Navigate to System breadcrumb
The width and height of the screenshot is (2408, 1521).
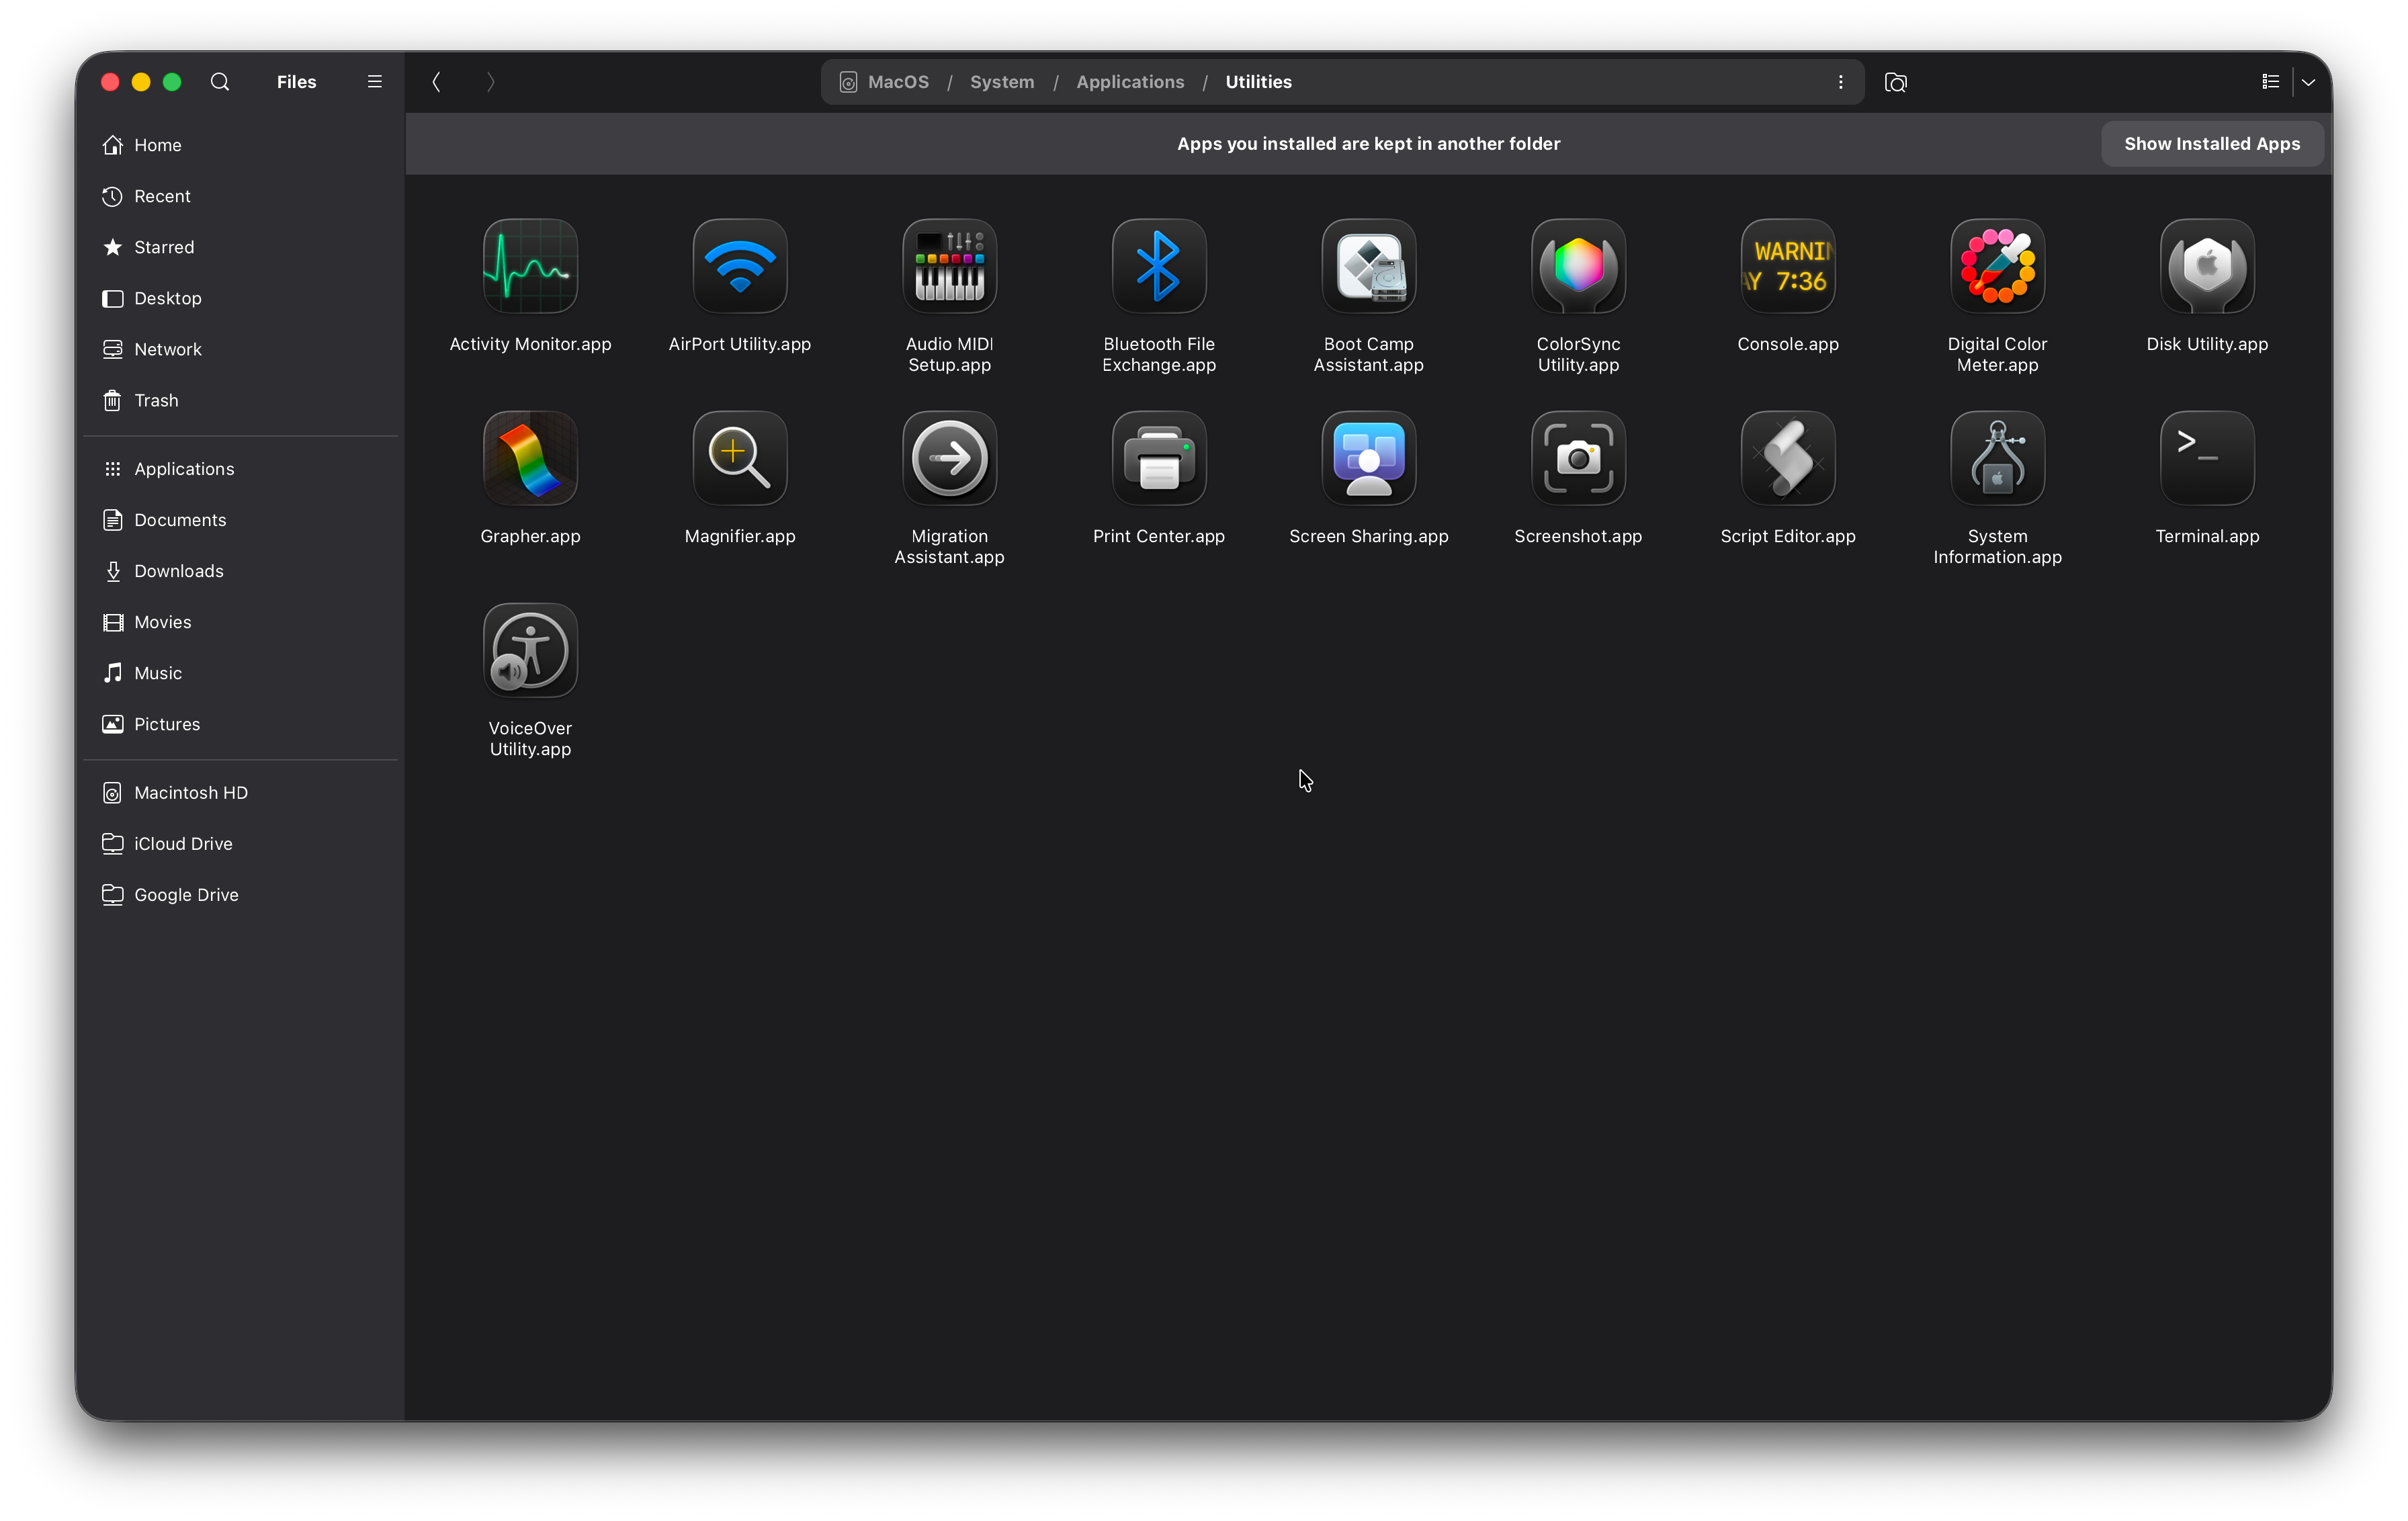tap(1002, 82)
